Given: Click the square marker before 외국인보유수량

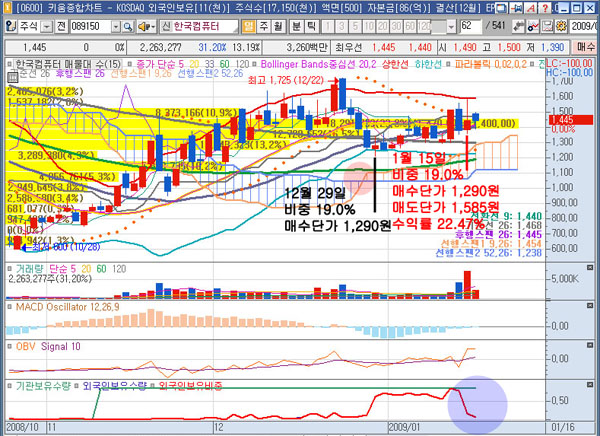Looking at the screenshot, I should coord(77,385).
